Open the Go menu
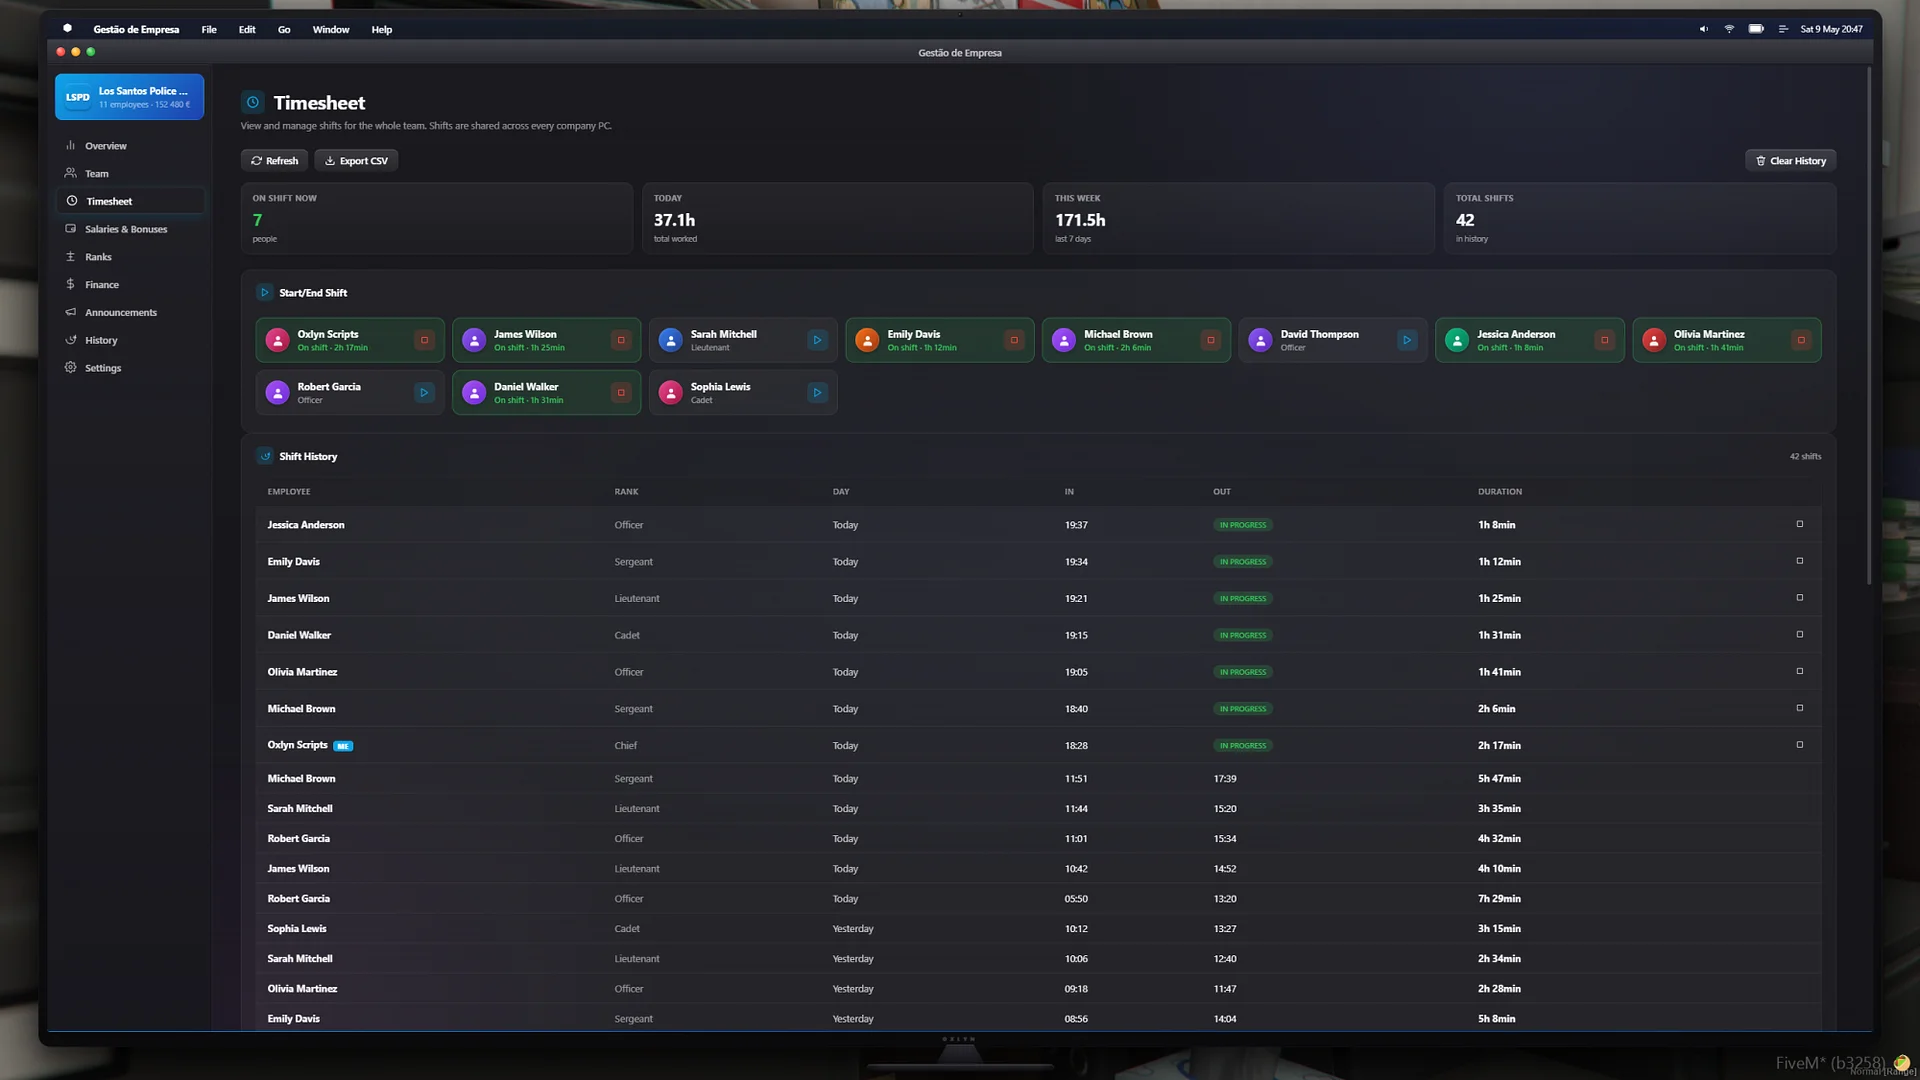Viewport: 1920px width, 1080px height. coord(284,29)
